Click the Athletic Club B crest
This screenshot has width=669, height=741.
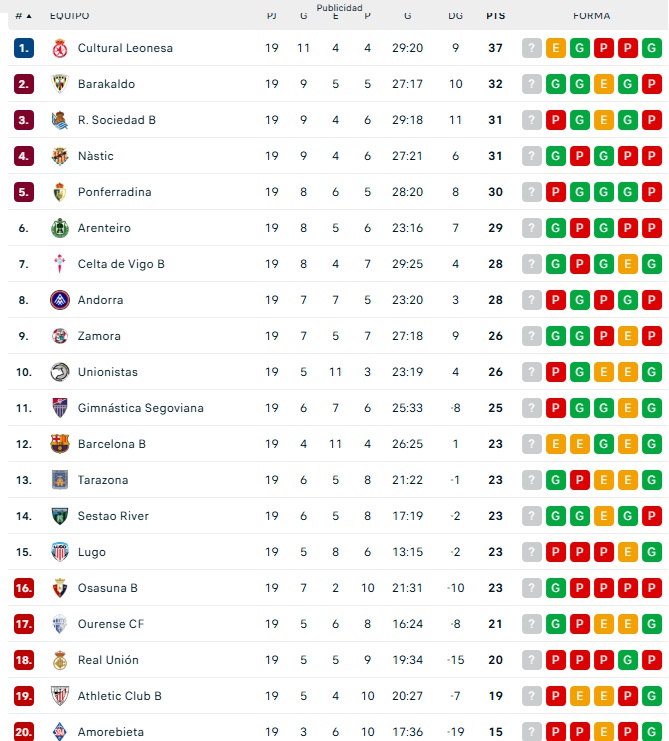[60, 696]
